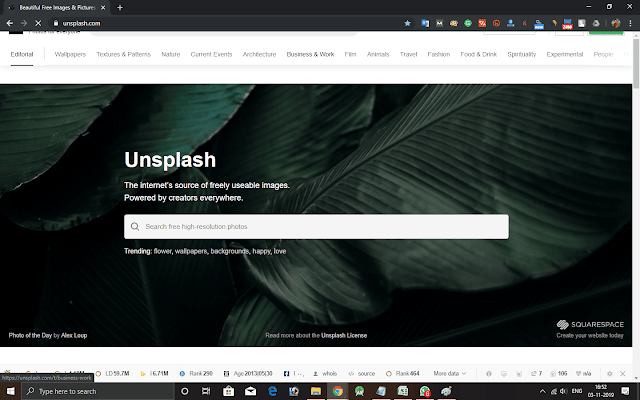
Task: Open the Food & Drink category
Action: coord(478,54)
